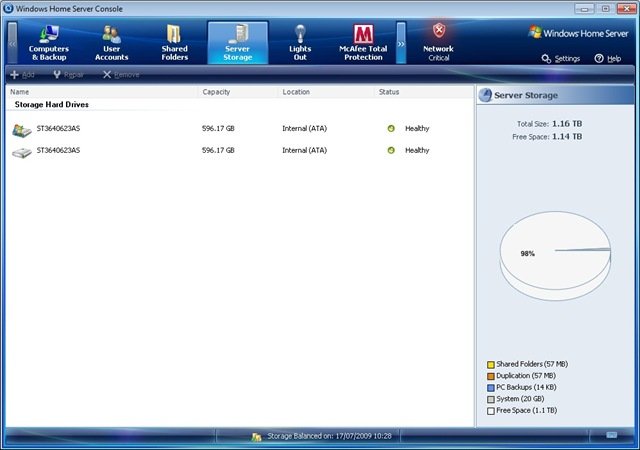Click the second drive's Internal (ATA) location
Image resolution: width=640 pixels, height=450 pixels.
click(304, 150)
